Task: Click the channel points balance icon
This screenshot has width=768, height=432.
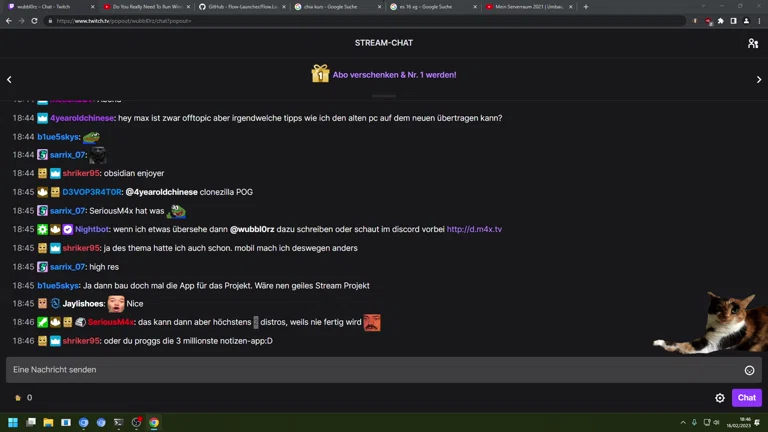Action: pyautogui.click(x=18, y=398)
